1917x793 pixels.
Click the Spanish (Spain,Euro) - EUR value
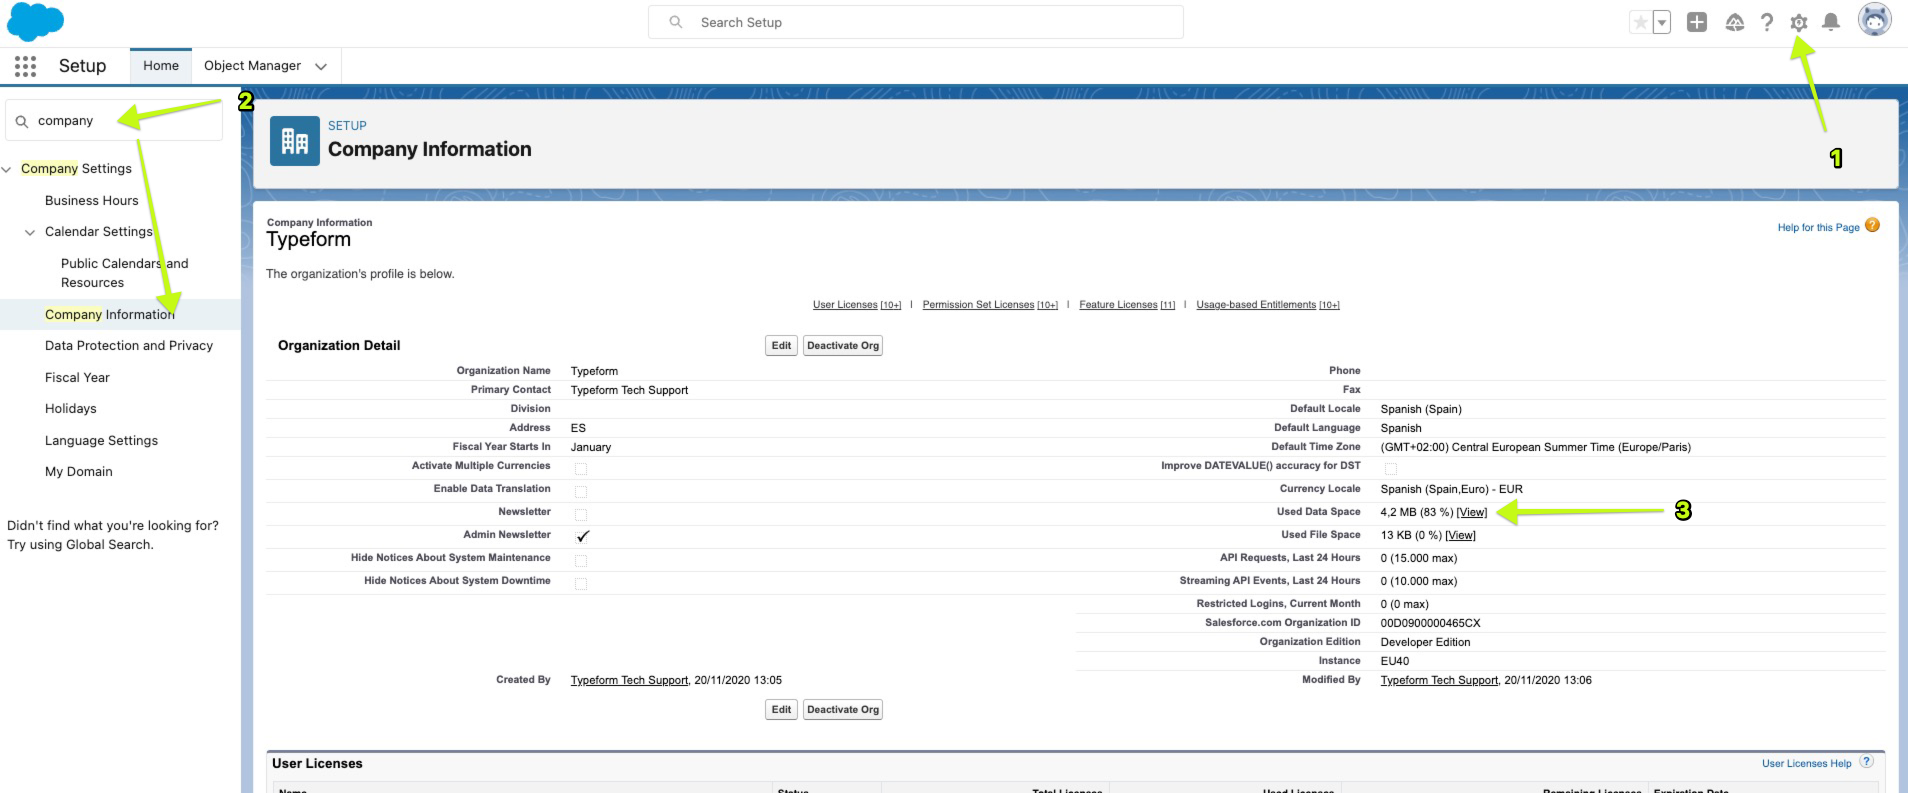click(x=1451, y=489)
